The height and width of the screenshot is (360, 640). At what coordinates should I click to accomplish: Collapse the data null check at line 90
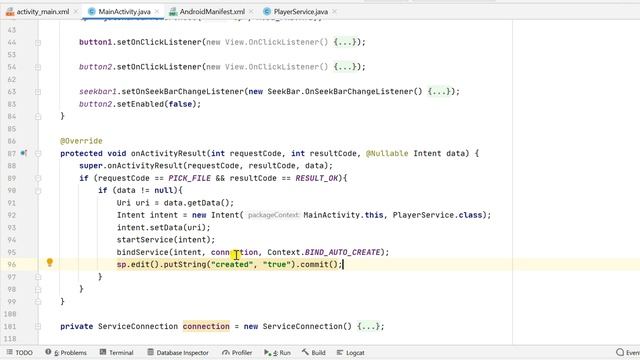coord(38,191)
